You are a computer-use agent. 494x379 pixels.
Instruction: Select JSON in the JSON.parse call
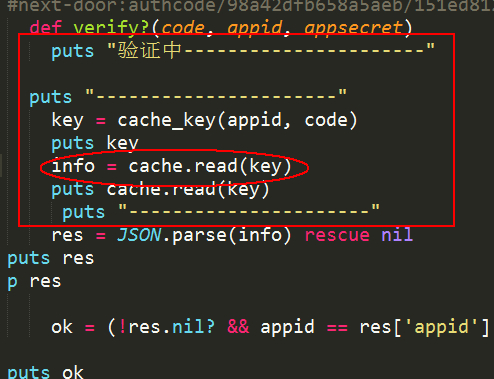[139, 235]
